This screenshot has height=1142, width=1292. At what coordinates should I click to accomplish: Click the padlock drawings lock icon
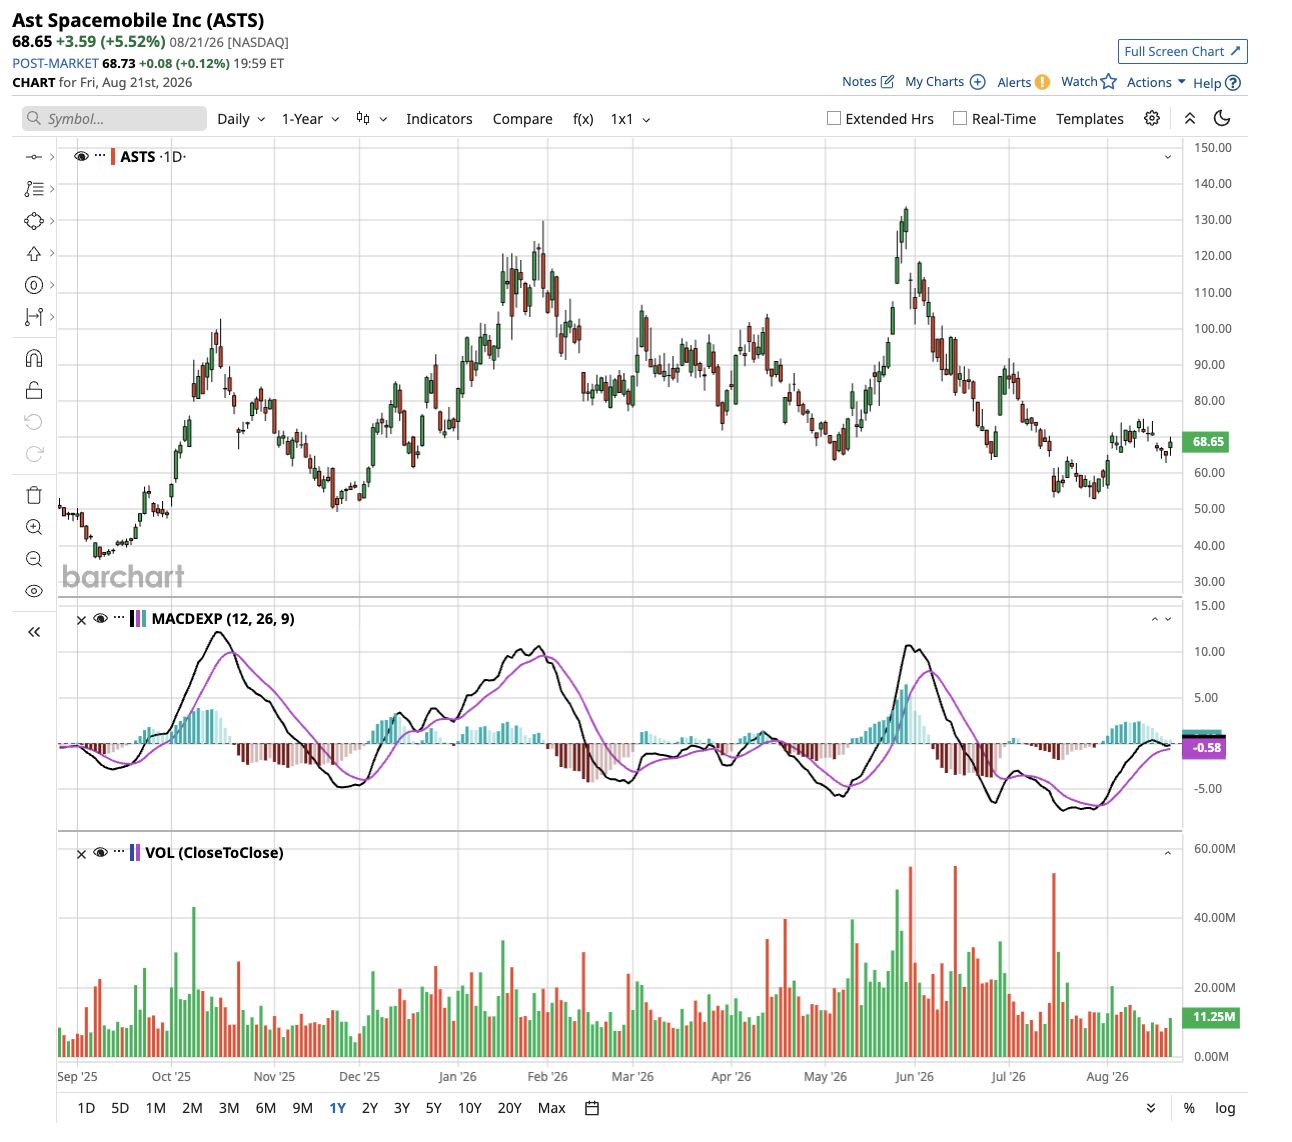[34, 390]
